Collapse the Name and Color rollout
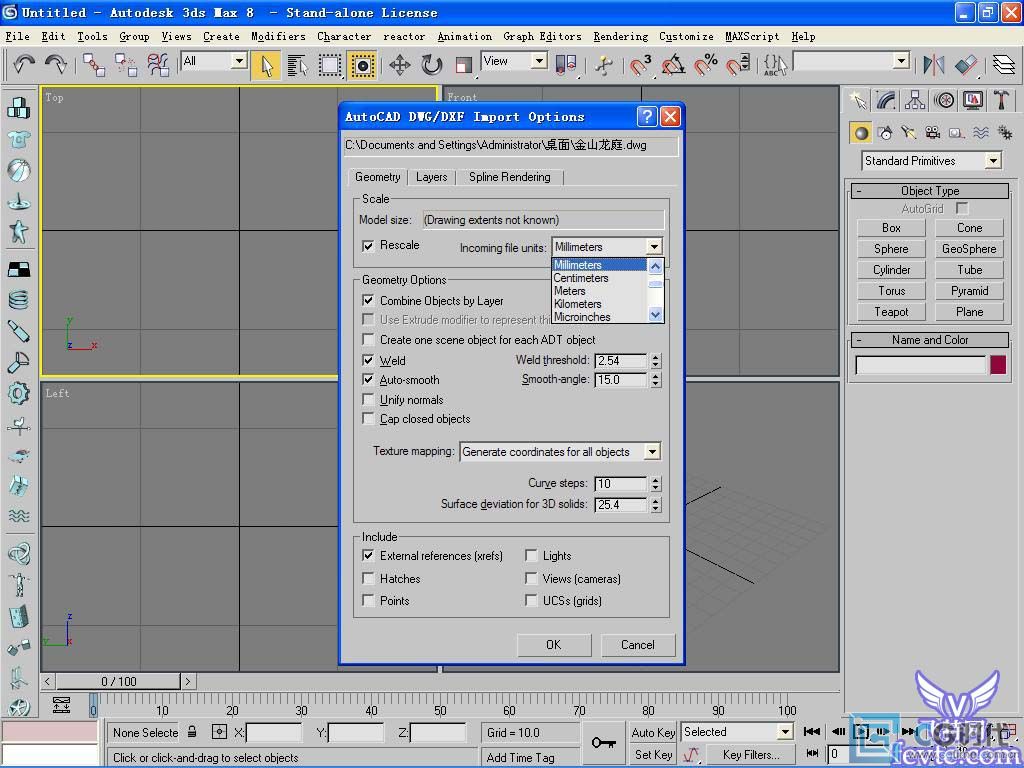The width and height of the screenshot is (1024, 768). [x=930, y=340]
